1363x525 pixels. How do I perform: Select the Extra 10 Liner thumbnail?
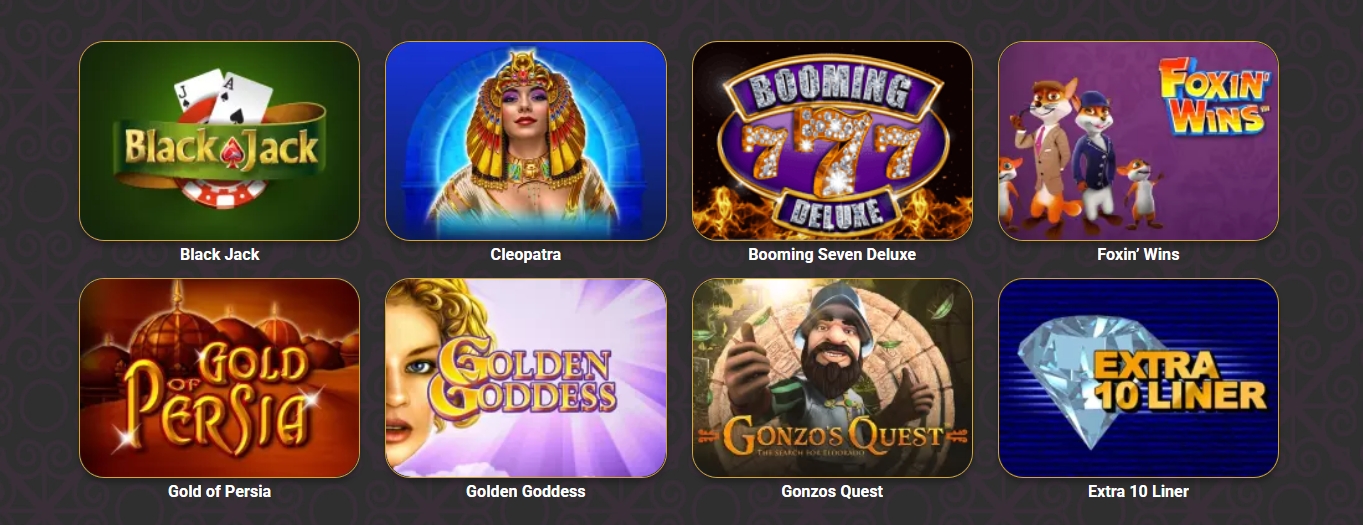coord(1138,378)
